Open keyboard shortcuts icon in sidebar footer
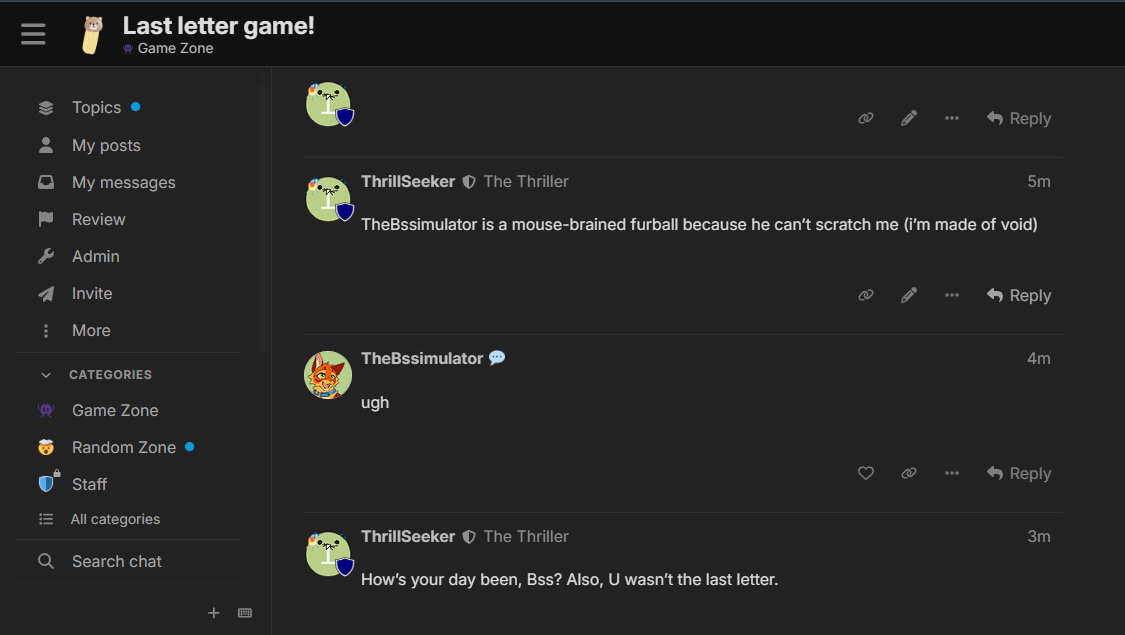Screen dimensions: 1125x635 [245, 613]
